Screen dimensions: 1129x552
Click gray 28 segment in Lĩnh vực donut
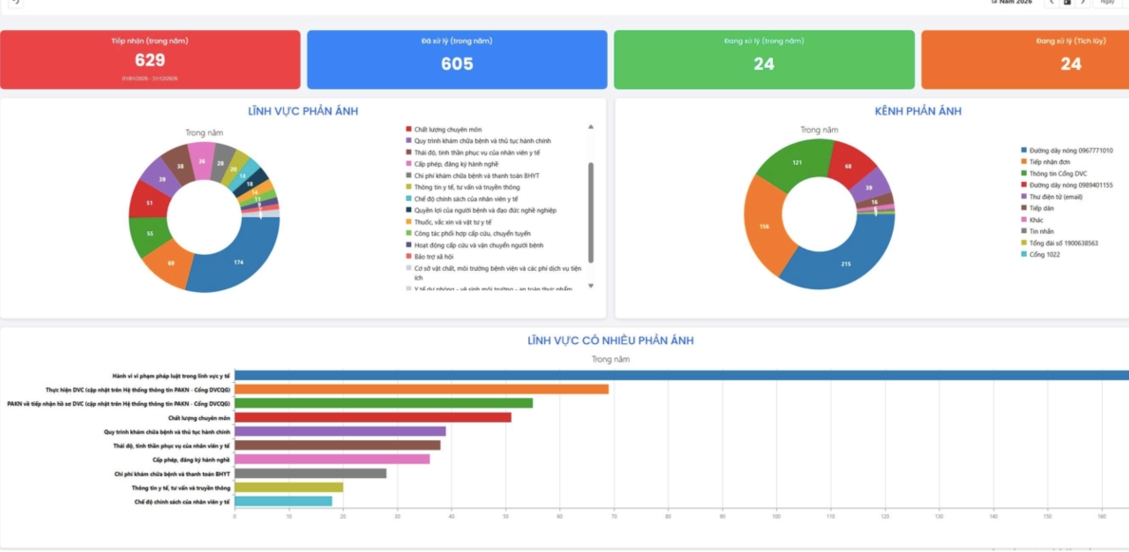[x=221, y=163]
